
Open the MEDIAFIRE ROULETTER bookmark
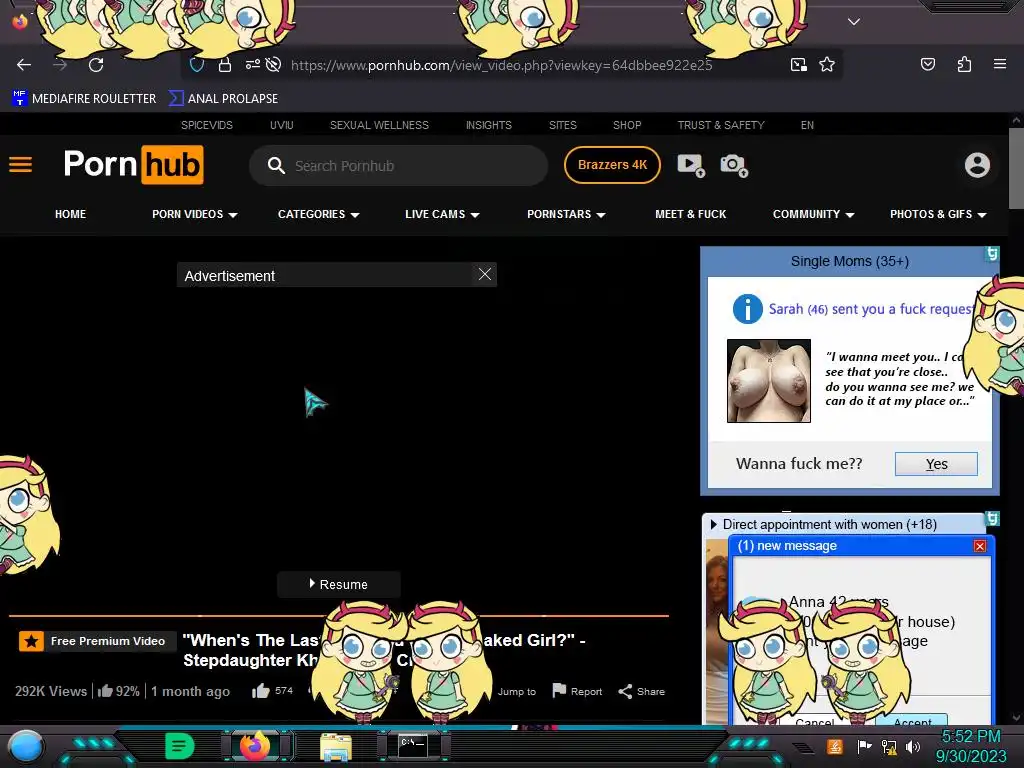(84, 99)
